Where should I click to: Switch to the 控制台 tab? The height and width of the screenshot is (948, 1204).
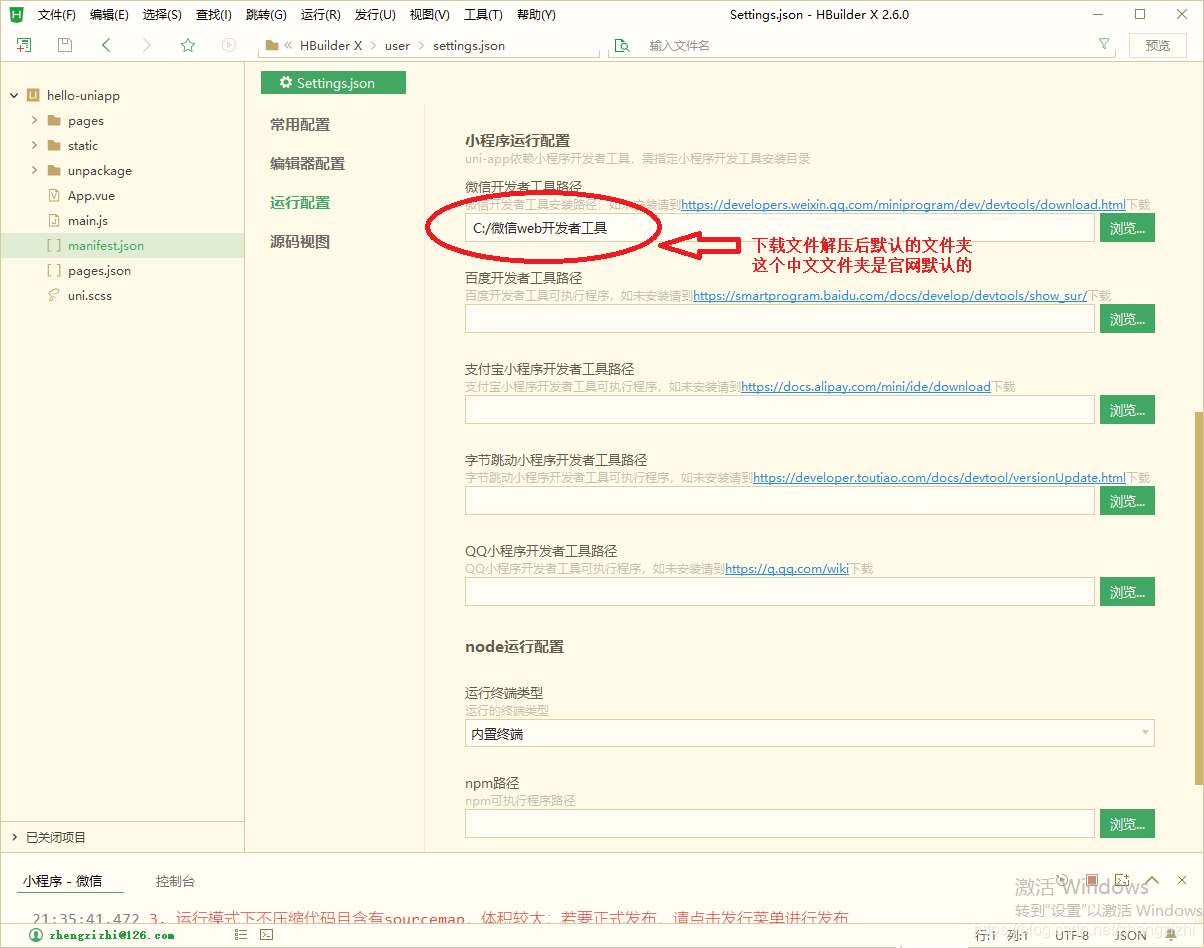click(174, 880)
